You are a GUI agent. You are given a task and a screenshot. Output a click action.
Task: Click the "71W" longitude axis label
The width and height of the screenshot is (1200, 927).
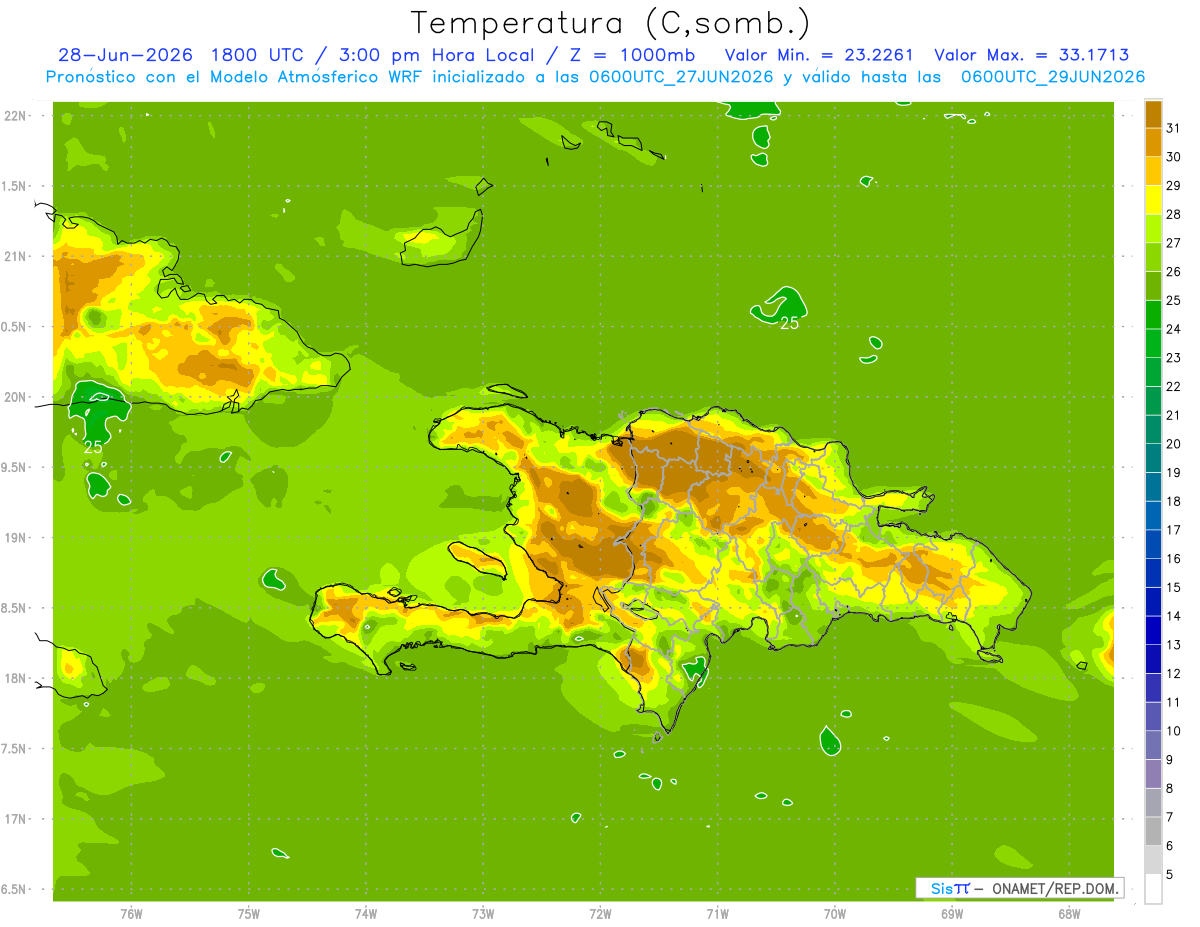pyautogui.click(x=717, y=914)
